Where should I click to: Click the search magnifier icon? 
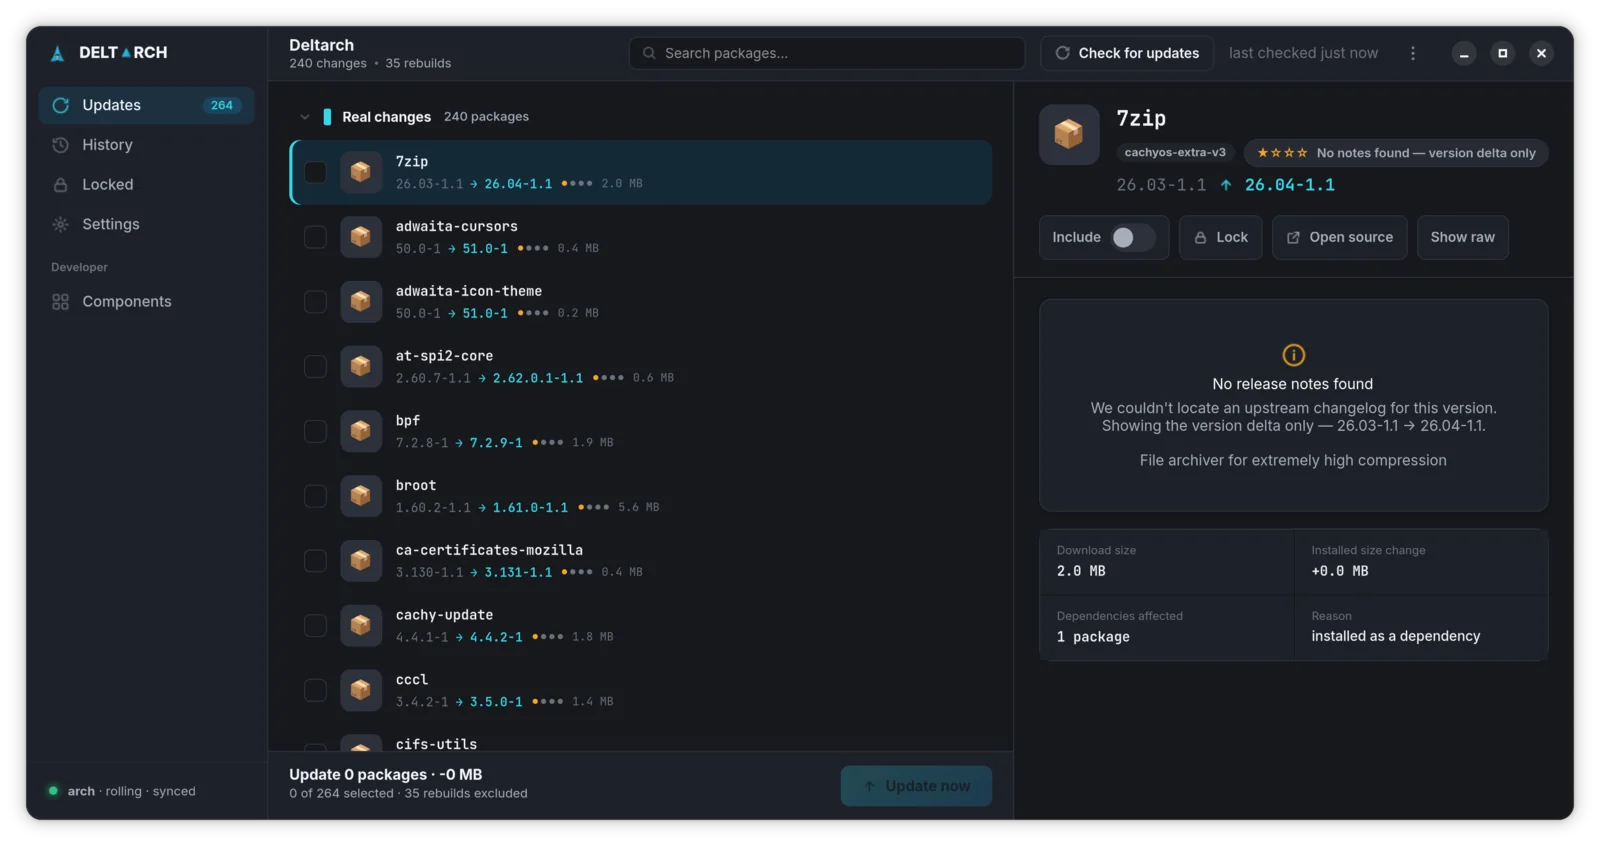tap(650, 53)
